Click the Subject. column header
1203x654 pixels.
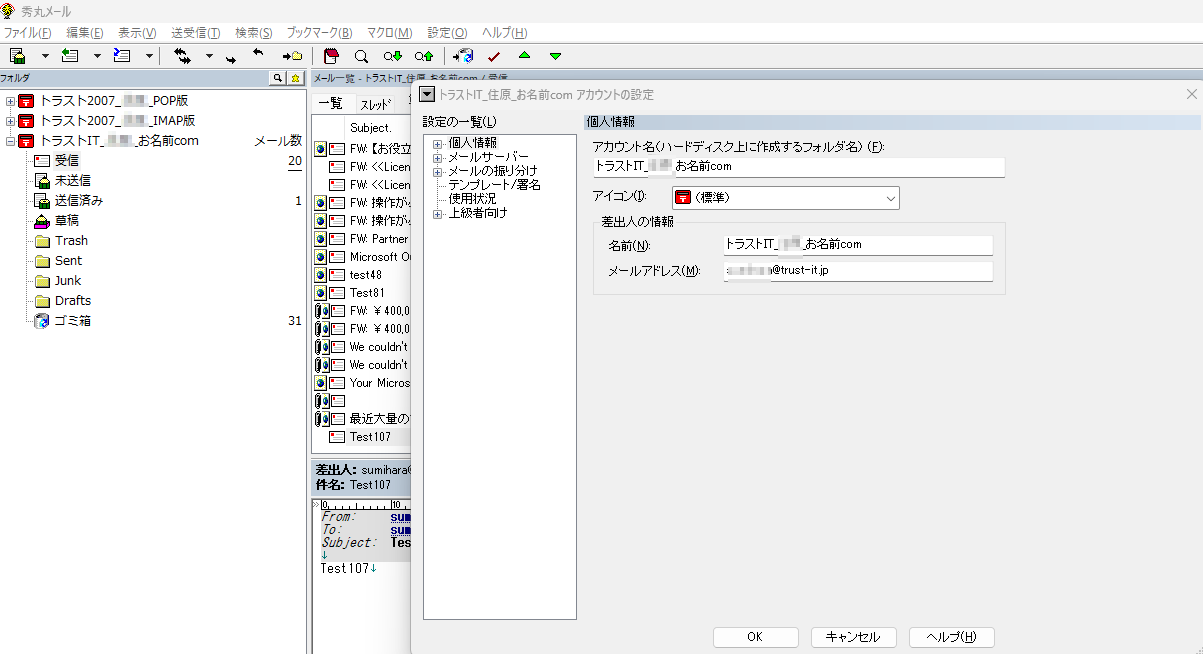click(x=370, y=128)
